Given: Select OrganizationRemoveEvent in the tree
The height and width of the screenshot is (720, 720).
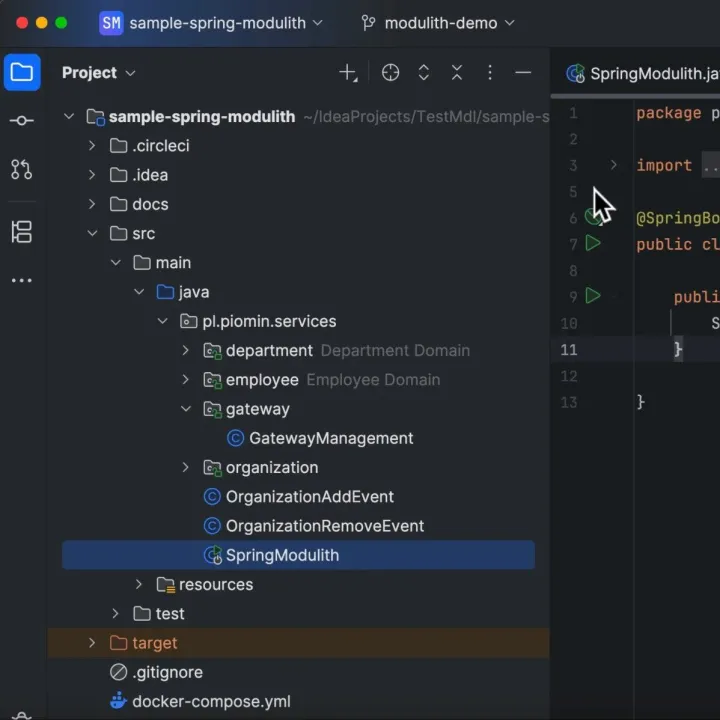Looking at the screenshot, I should 325,526.
